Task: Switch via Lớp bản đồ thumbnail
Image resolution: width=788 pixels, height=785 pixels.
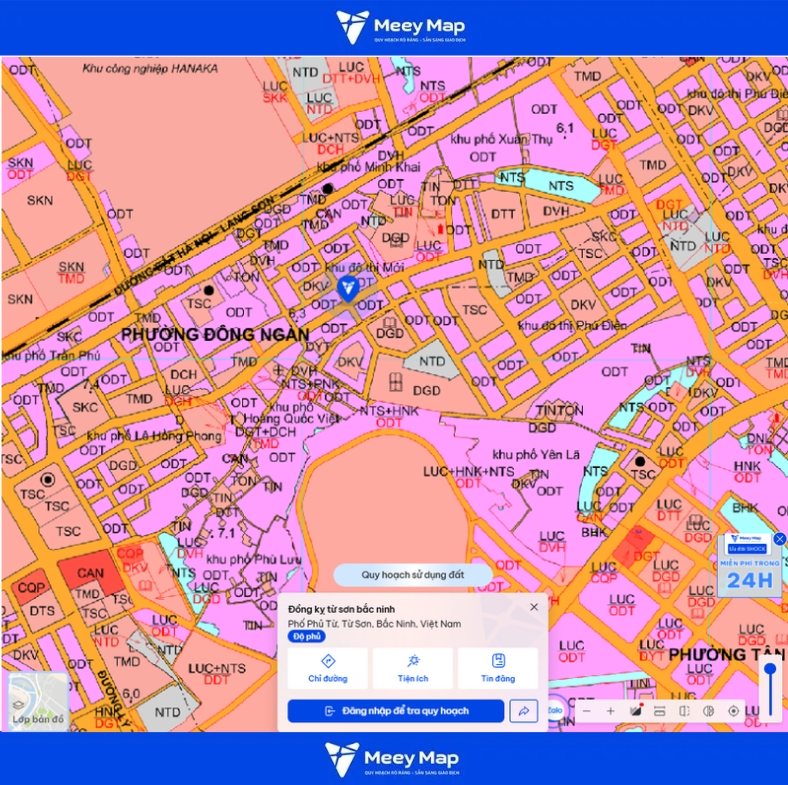Action: 38,702
